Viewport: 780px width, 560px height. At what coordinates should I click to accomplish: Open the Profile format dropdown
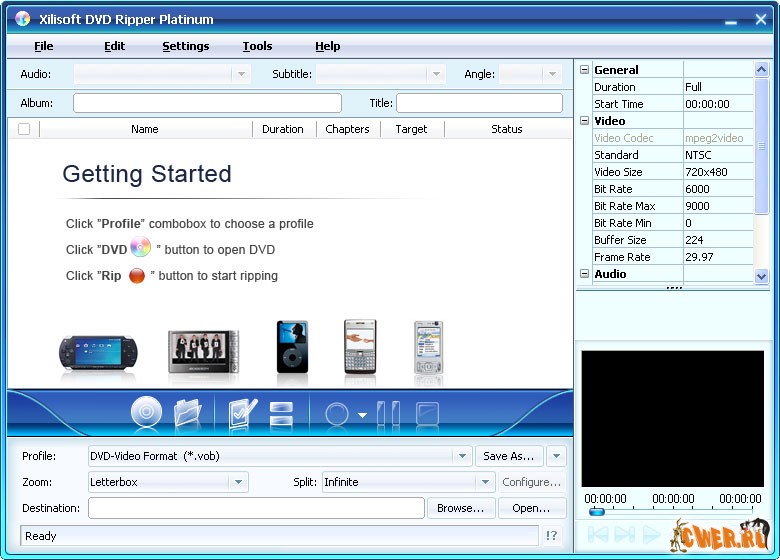[462, 456]
